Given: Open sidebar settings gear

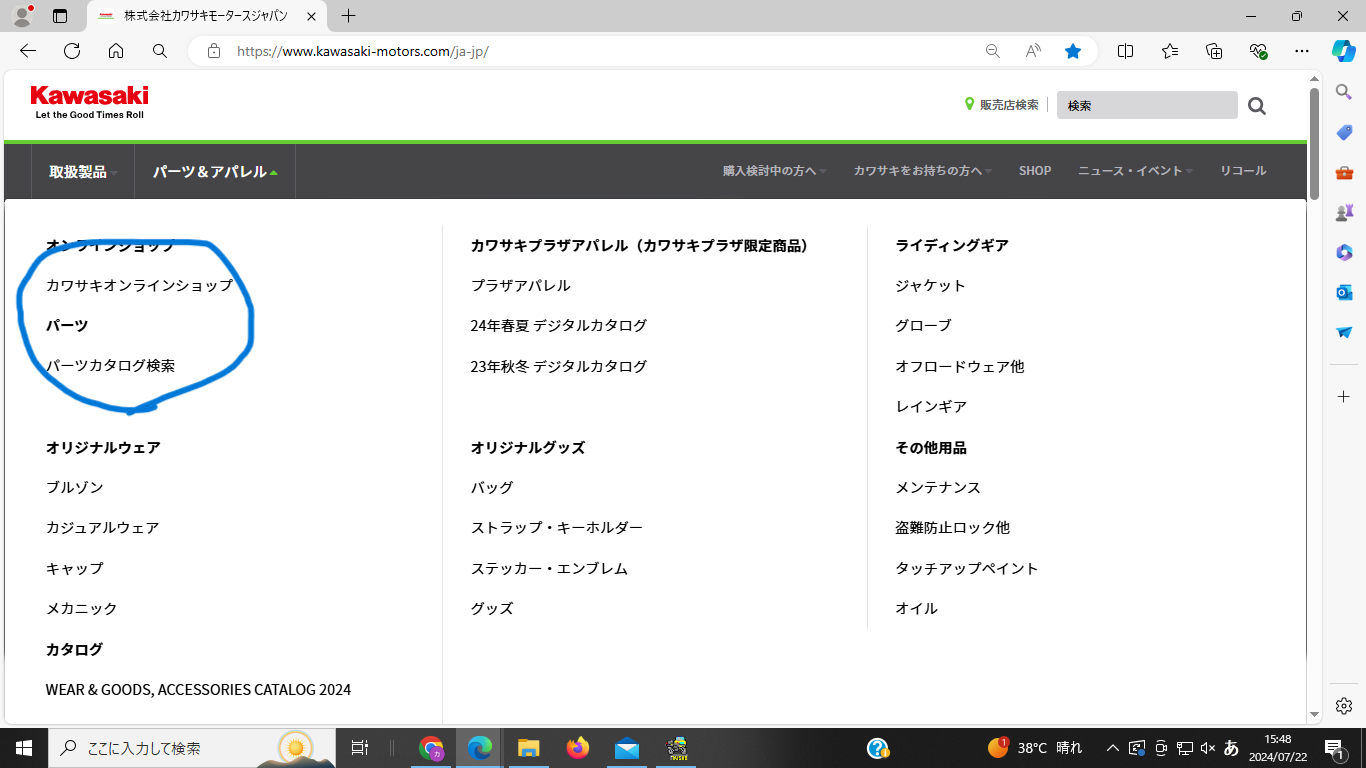Looking at the screenshot, I should tap(1344, 706).
